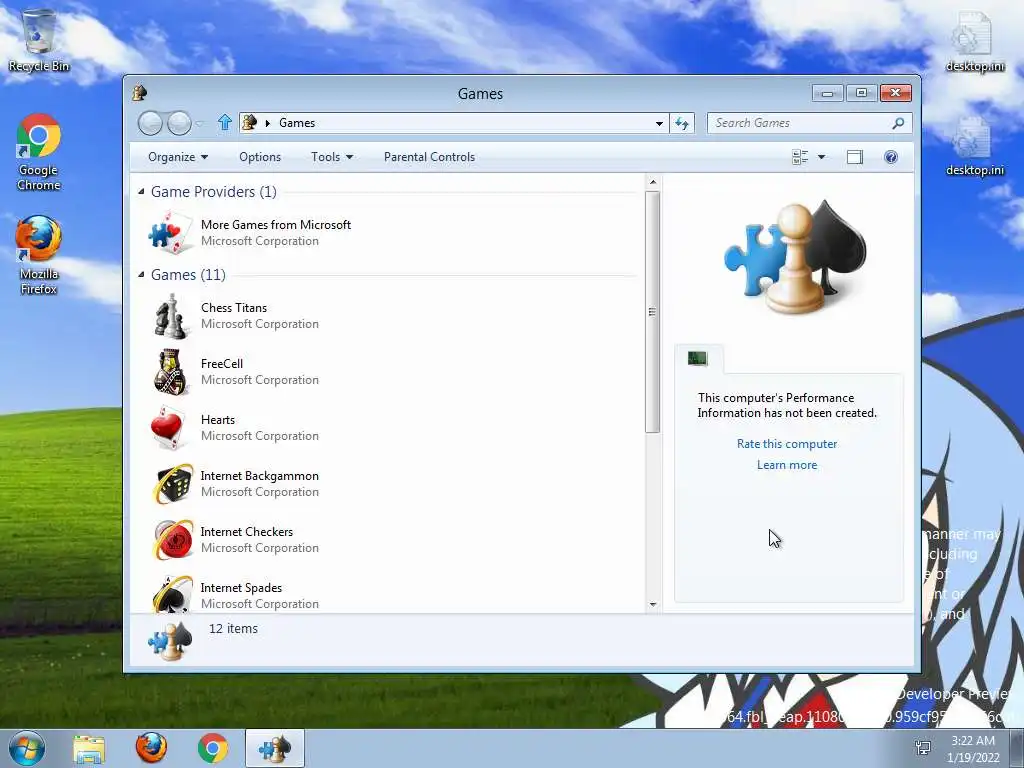
Task: Select More Games from Microsoft icon
Action: tap(170, 232)
